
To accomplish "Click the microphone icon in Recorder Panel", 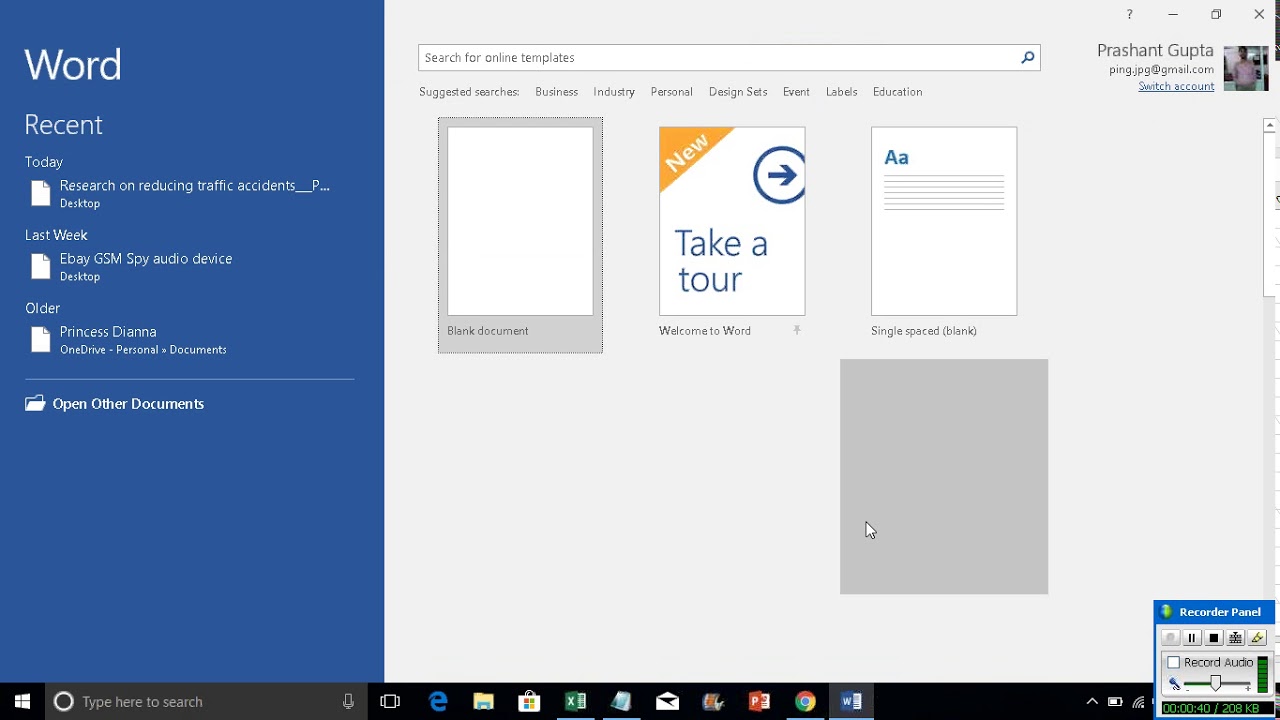I will [x=1174, y=685].
